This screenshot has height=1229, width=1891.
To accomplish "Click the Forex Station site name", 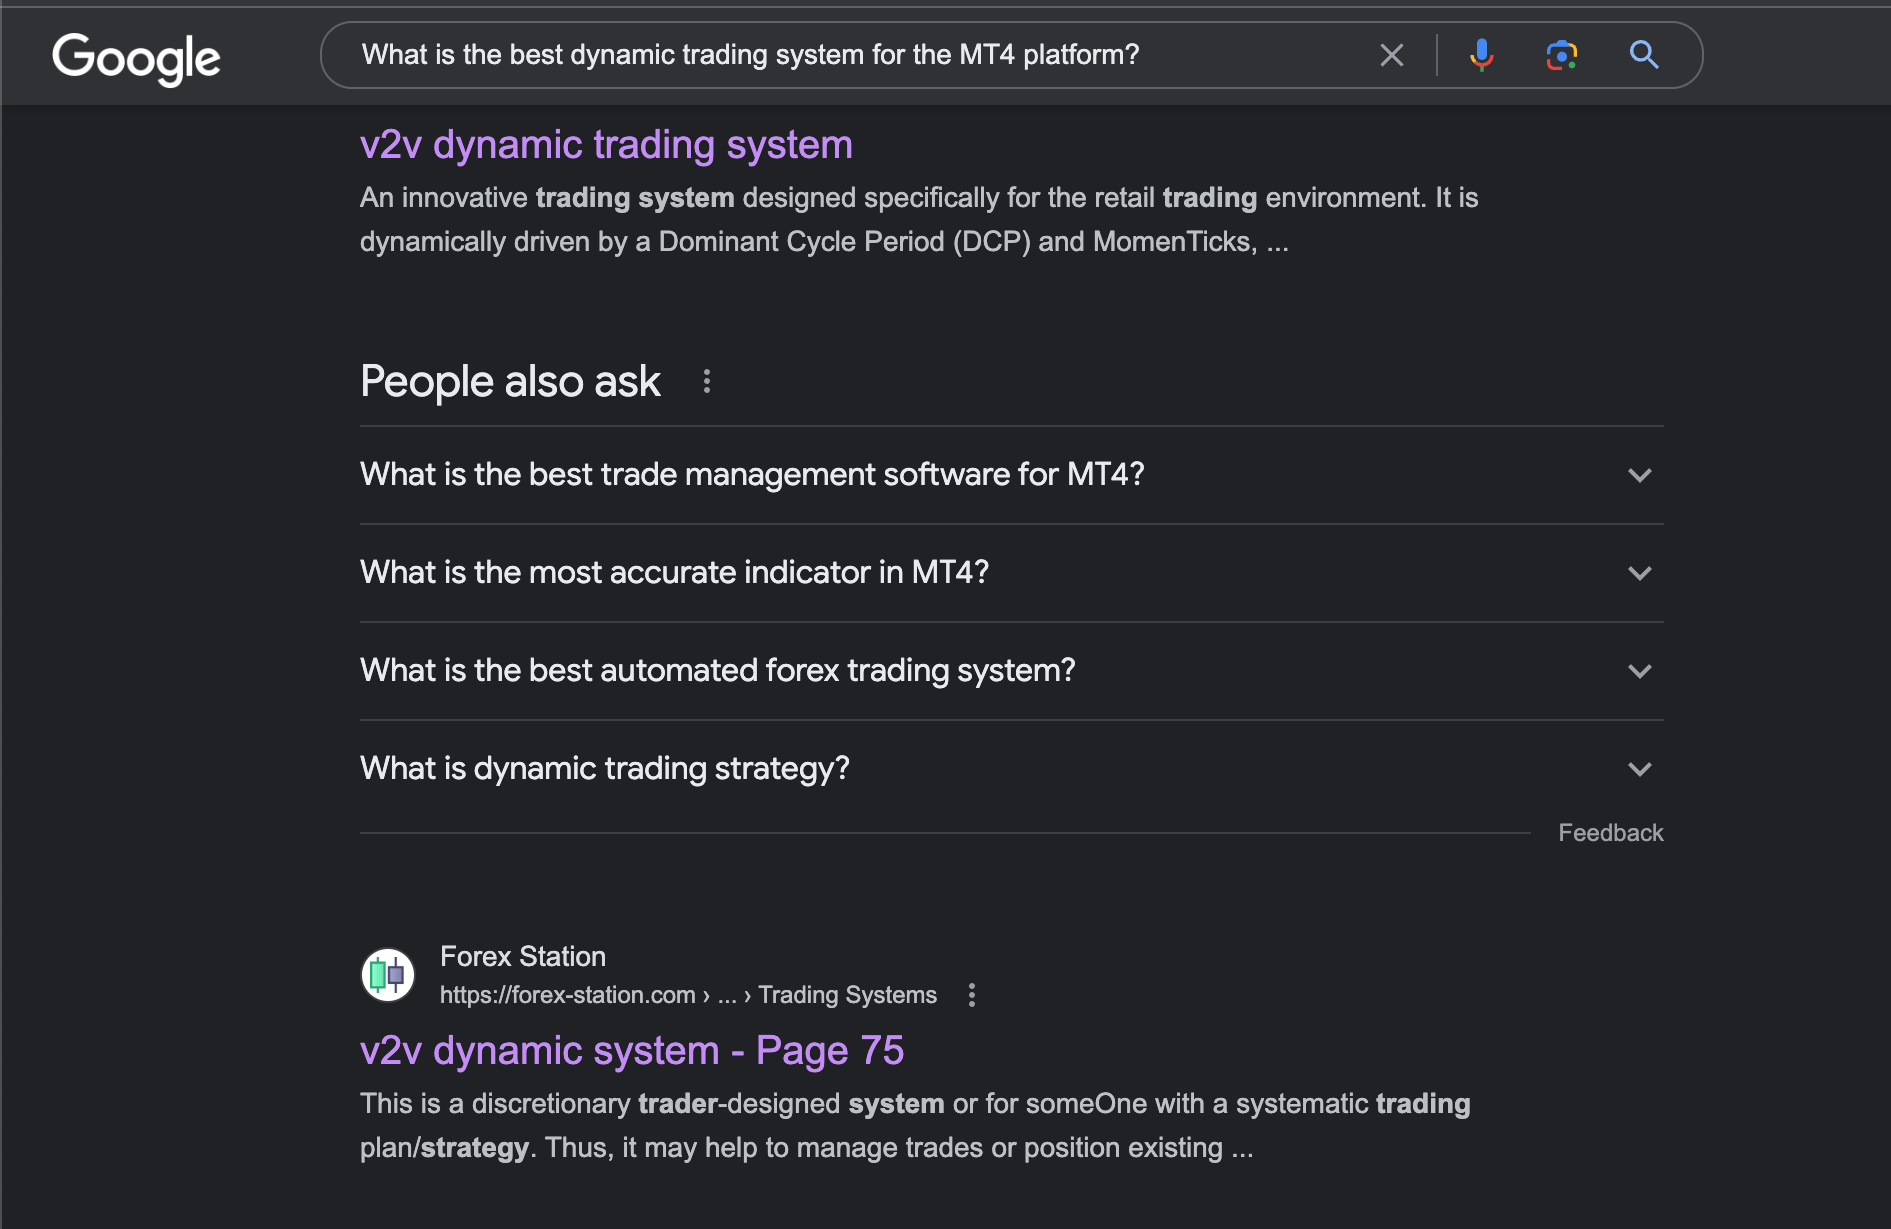I will 523,957.
